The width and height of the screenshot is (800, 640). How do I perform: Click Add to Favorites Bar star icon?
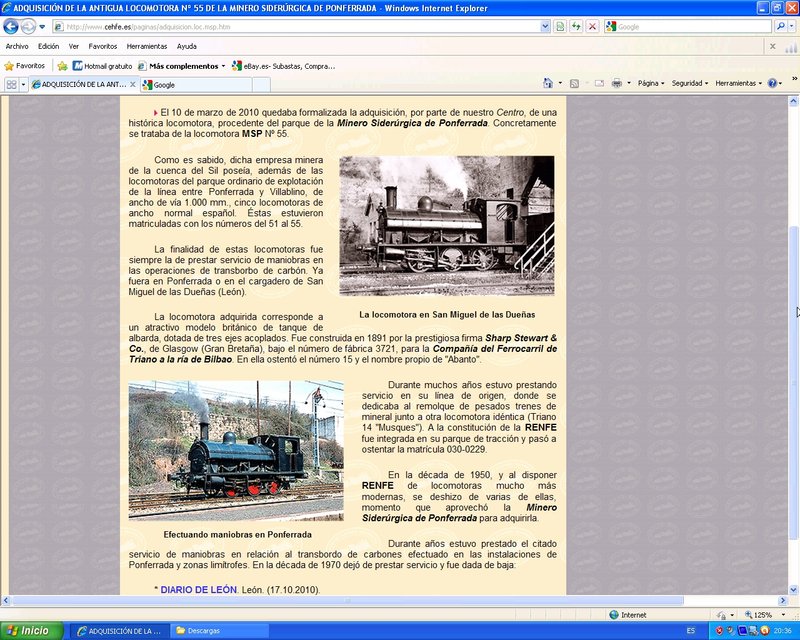[x=62, y=66]
